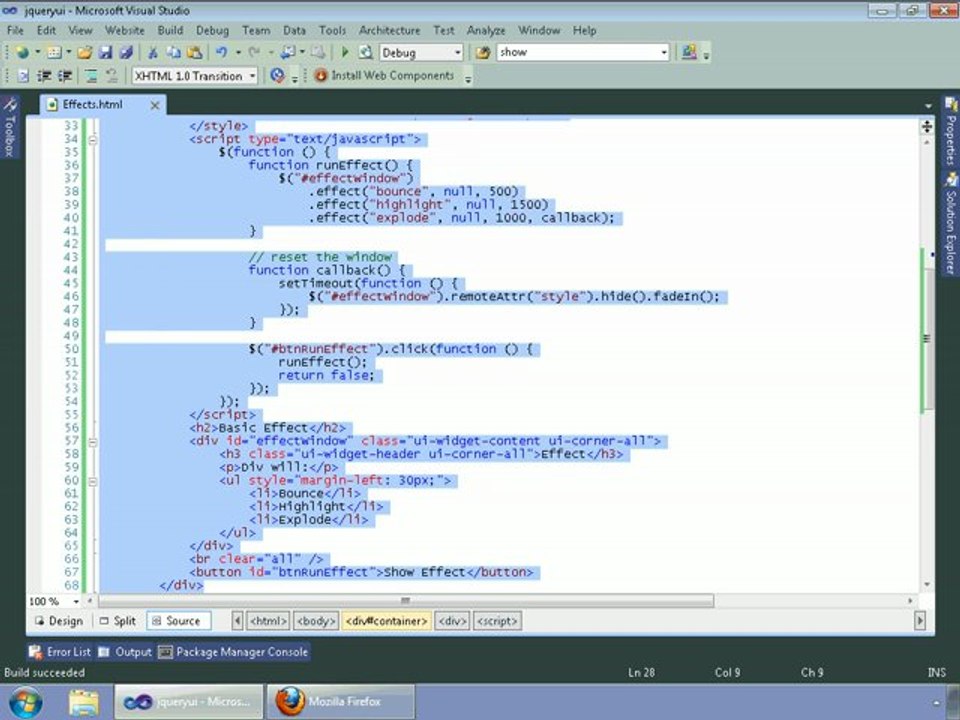Open the Website menu

(x=124, y=30)
